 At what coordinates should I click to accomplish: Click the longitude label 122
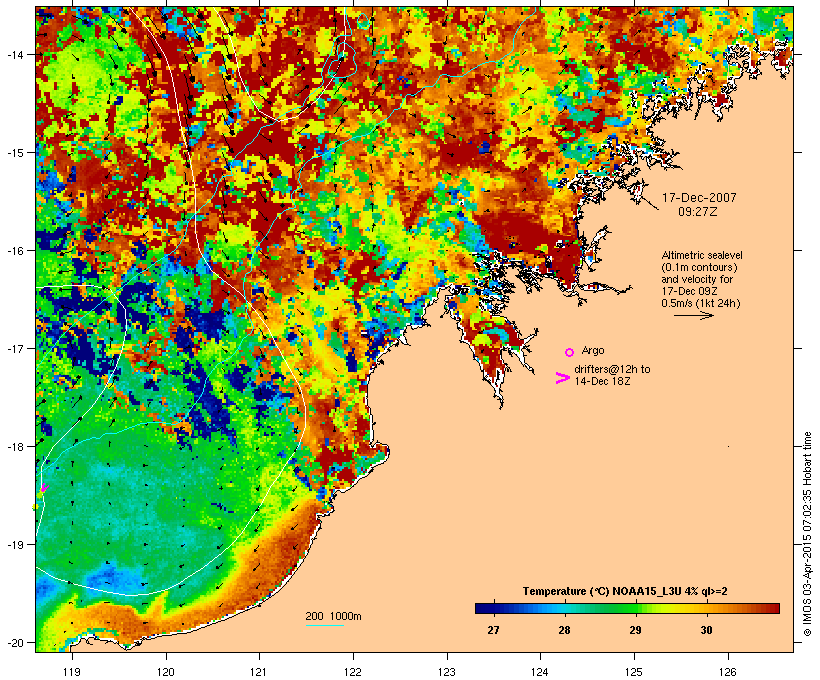[353, 672]
